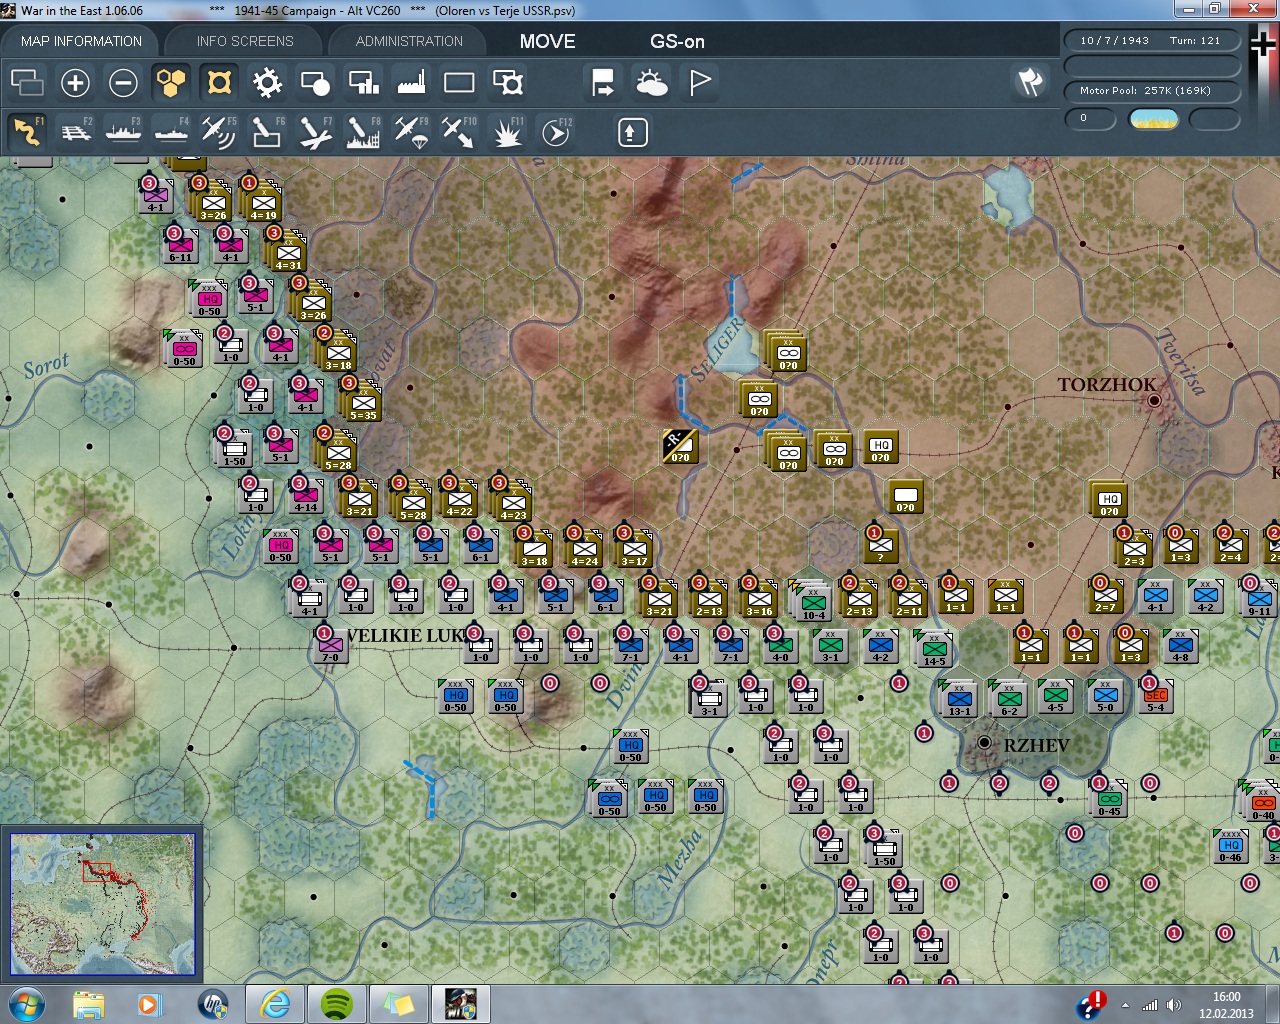This screenshot has width=1280, height=1024.
Task: Click the date and turn display
Action: (1150, 41)
